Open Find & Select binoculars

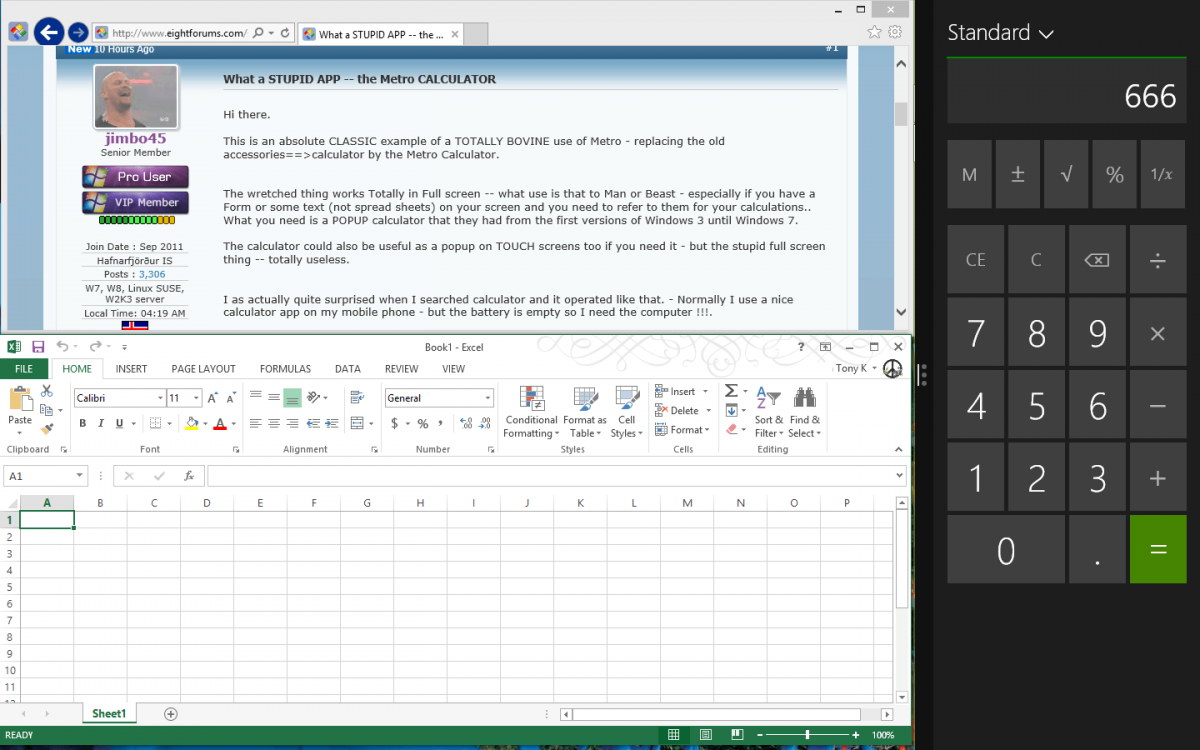[x=804, y=412]
